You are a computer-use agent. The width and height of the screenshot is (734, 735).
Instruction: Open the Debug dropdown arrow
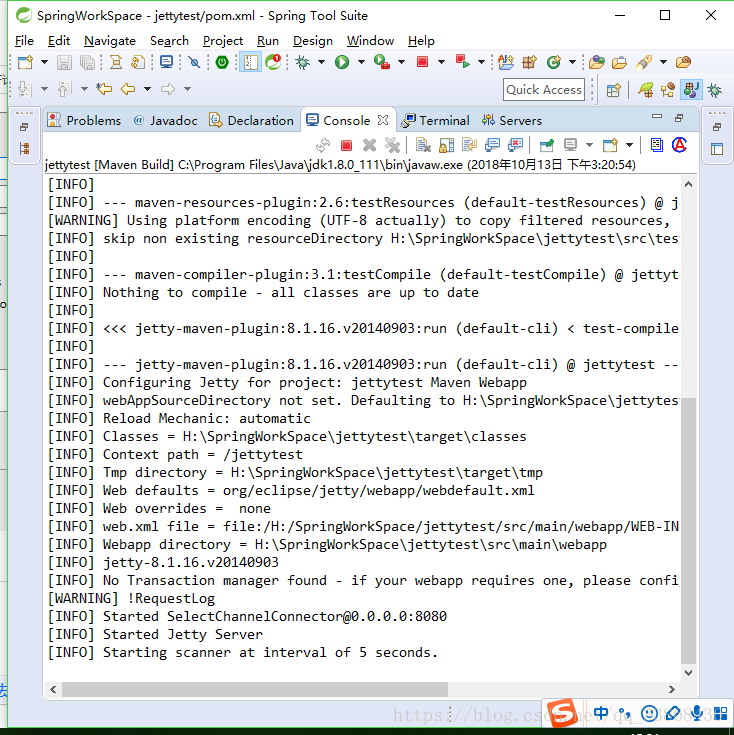(x=321, y=62)
